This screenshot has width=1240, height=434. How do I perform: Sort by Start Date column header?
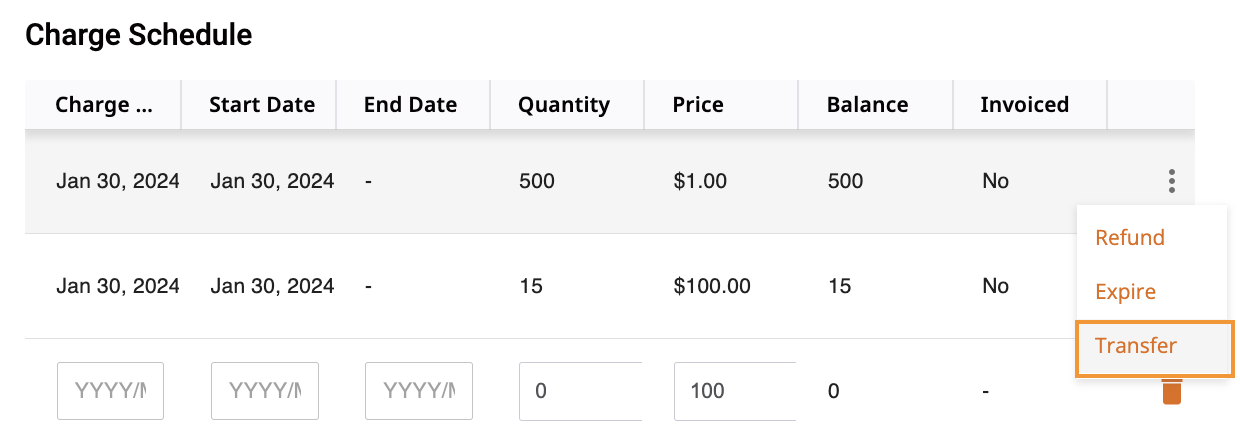click(x=261, y=105)
